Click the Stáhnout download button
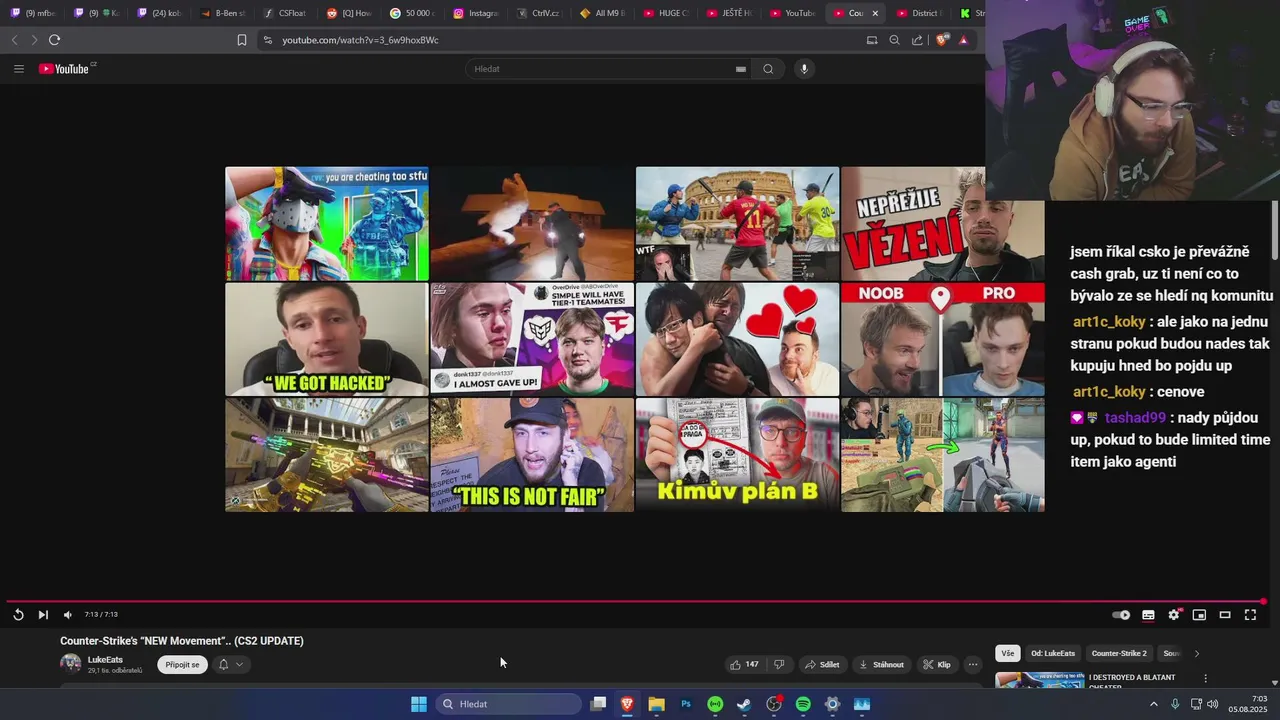The image size is (1280, 720). pyautogui.click(x=881, y=664)
